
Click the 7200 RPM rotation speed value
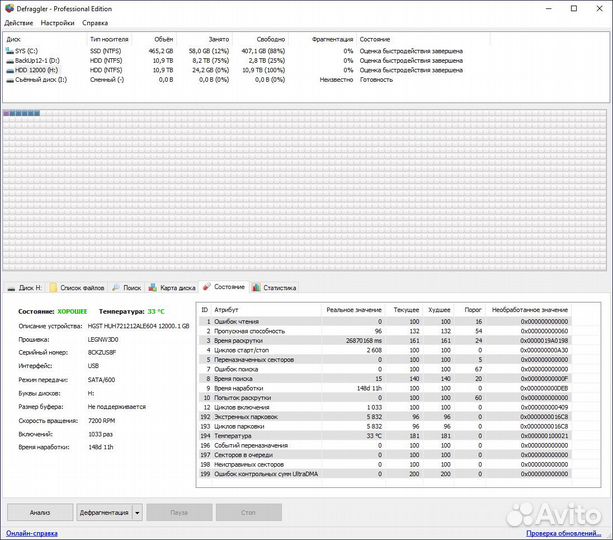102,421
